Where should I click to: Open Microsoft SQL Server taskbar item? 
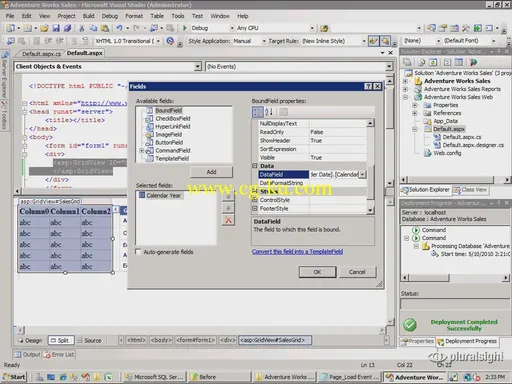coord(154,377)
